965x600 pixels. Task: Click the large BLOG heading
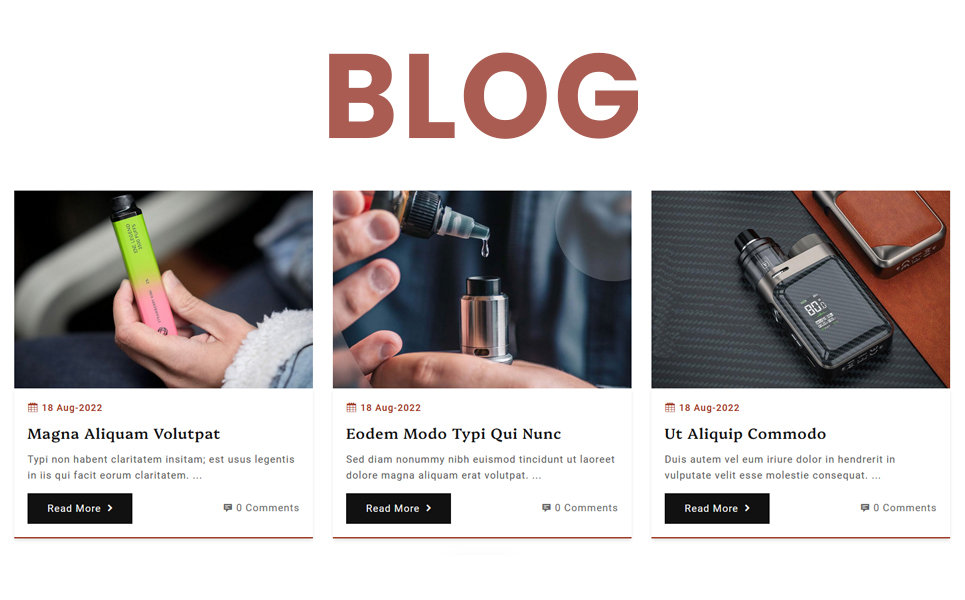click(484, 95)
